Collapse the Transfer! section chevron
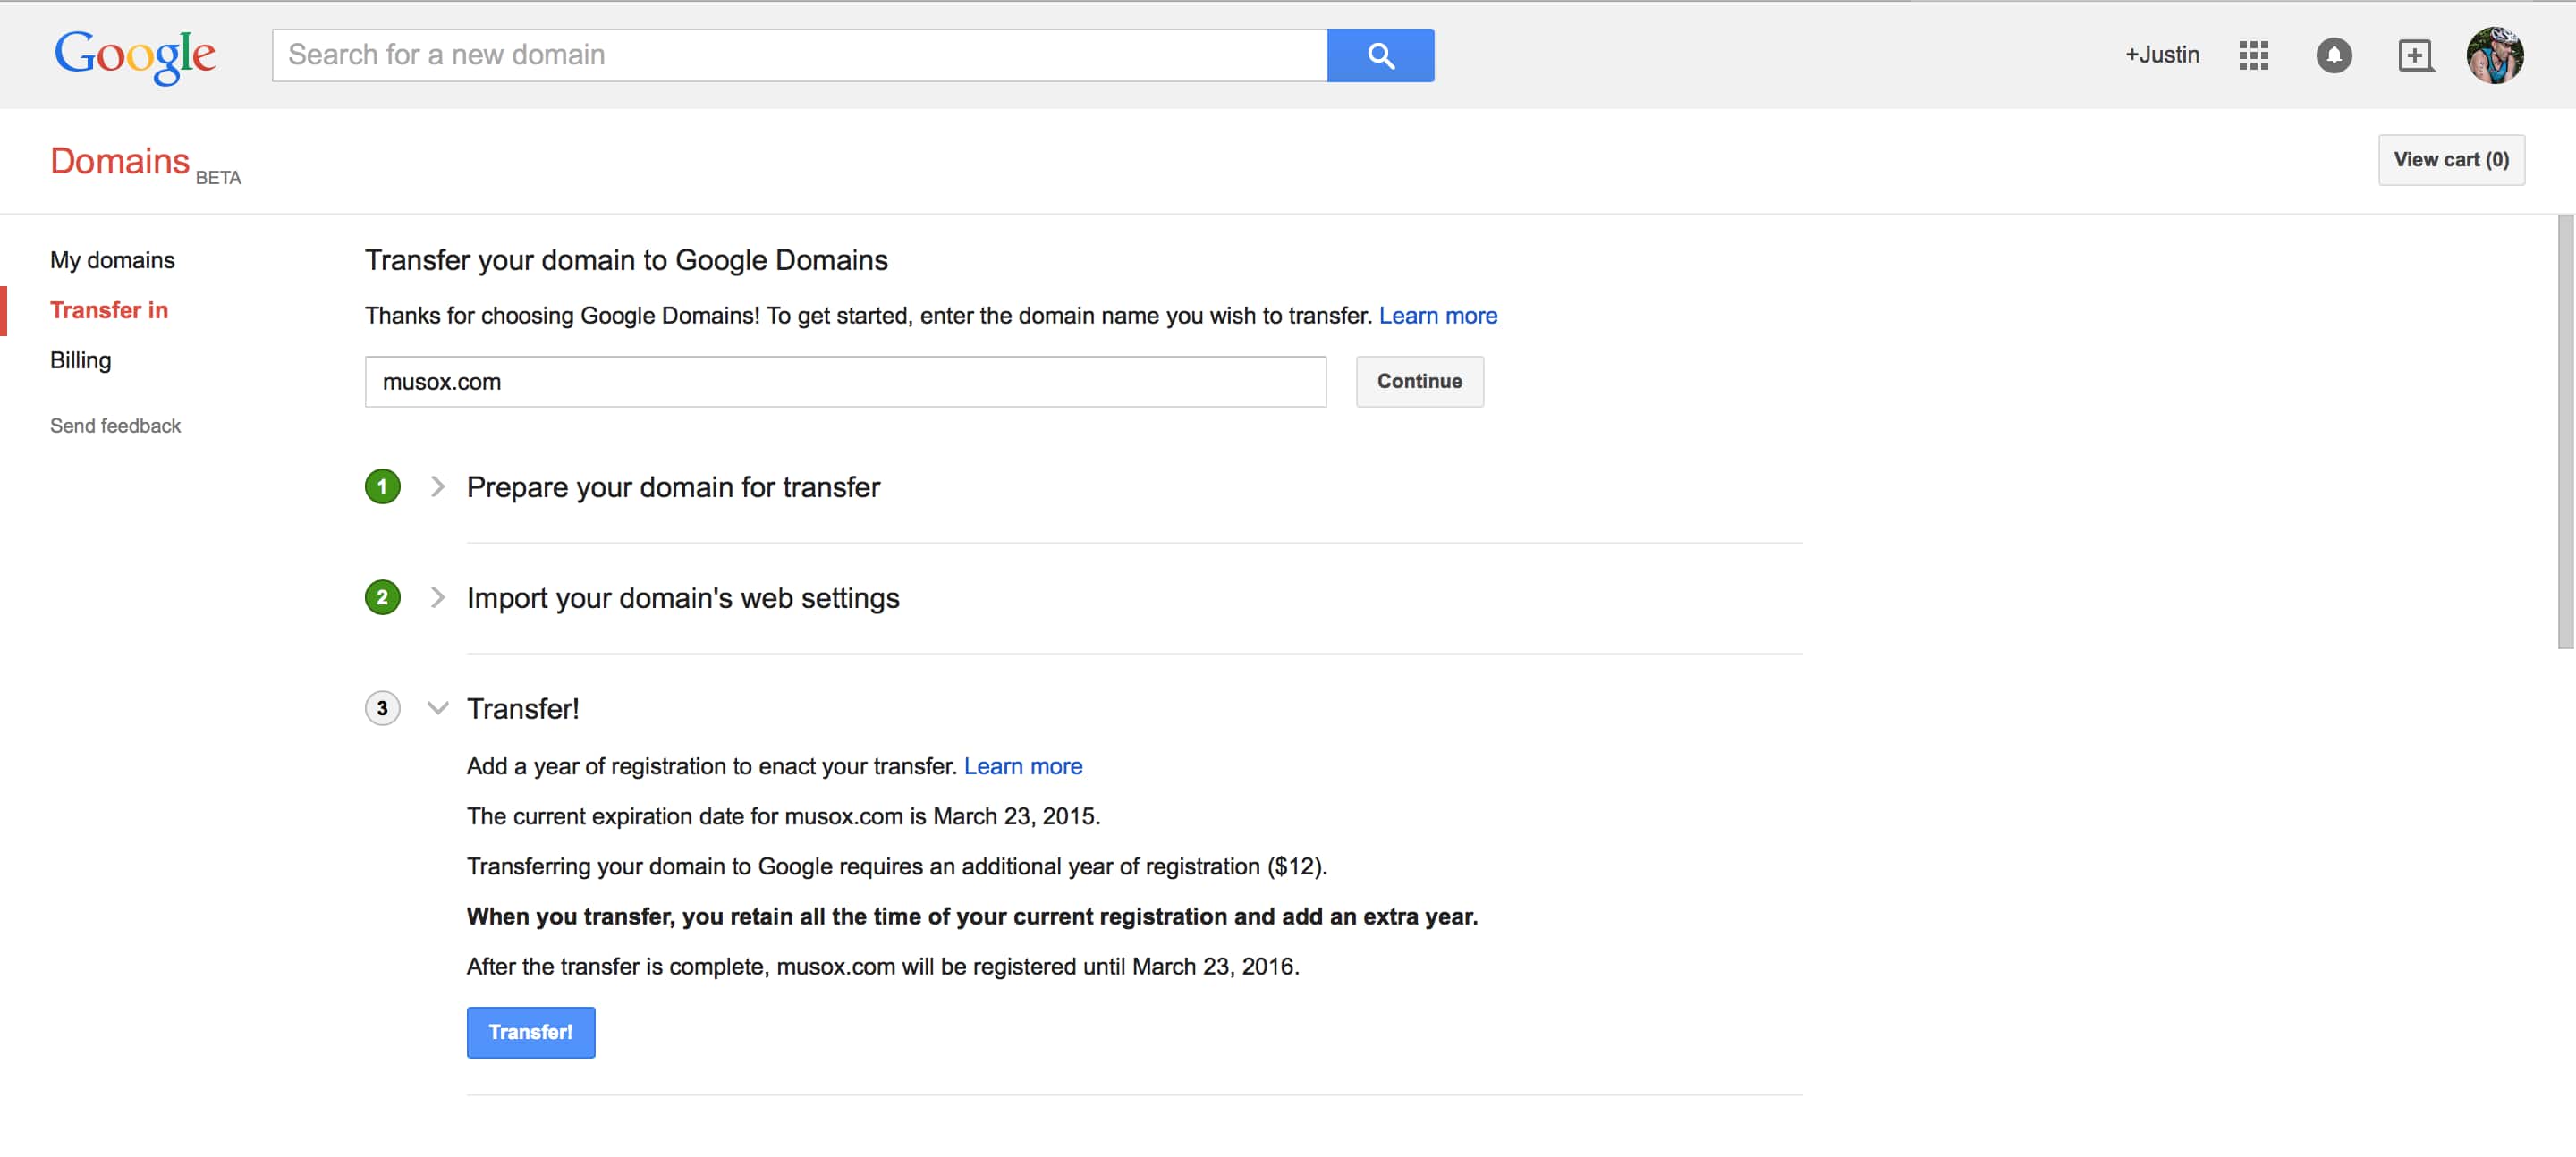2576x1157 pixels. point(437,709)
